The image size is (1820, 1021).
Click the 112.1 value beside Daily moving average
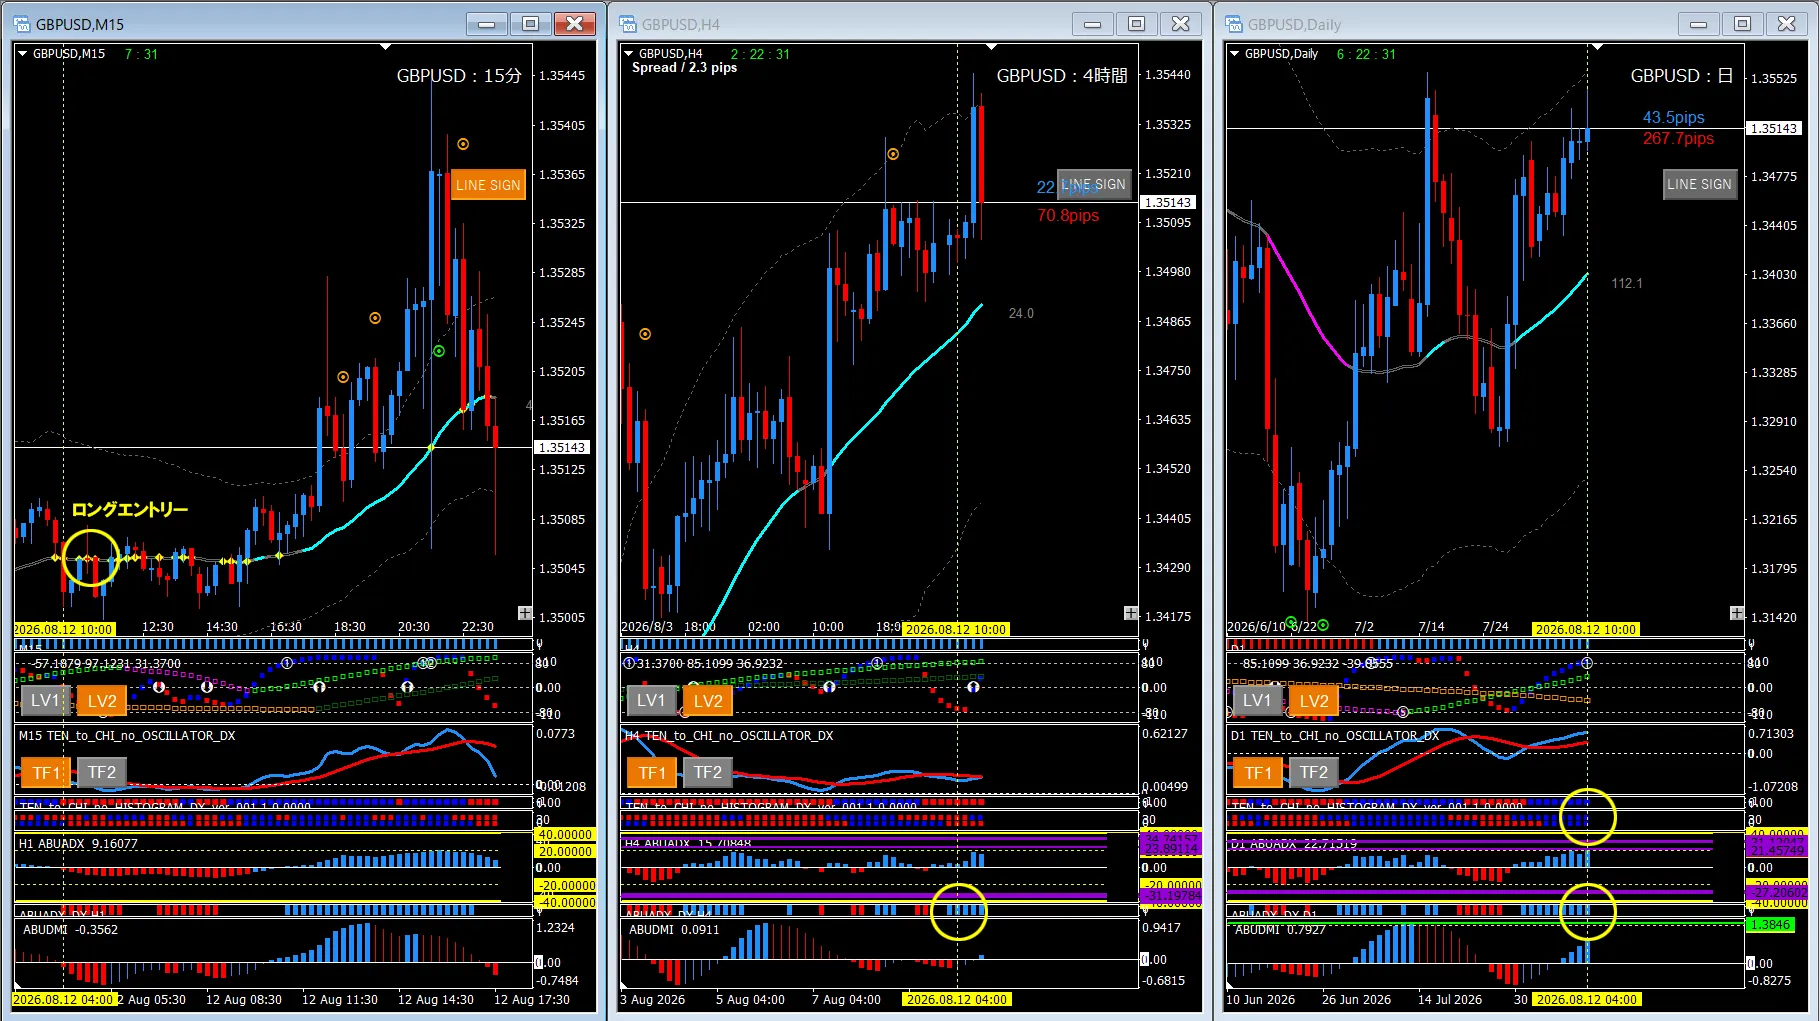[1627, 283]
